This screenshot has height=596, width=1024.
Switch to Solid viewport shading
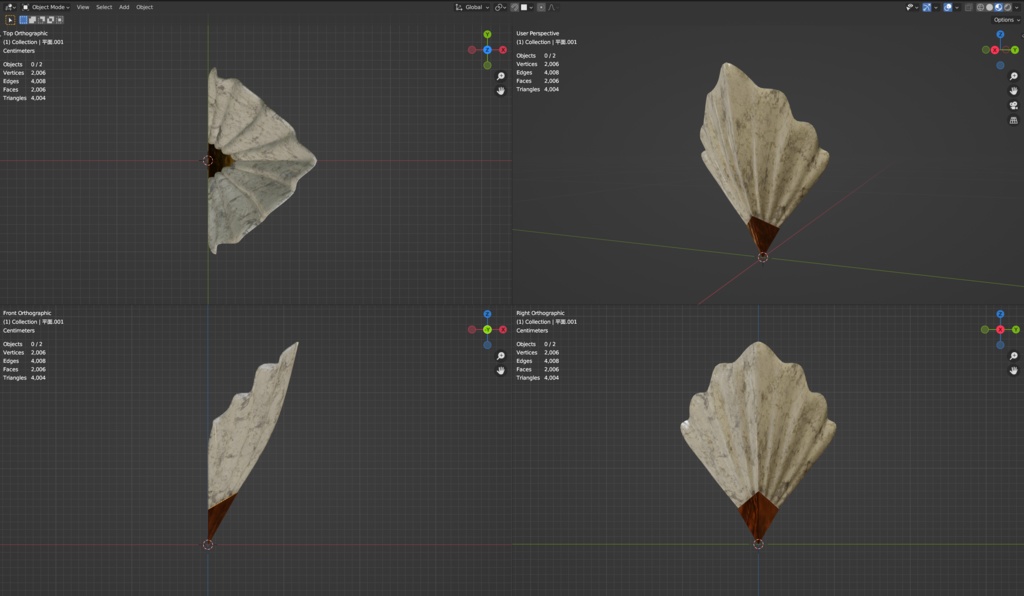989,7
